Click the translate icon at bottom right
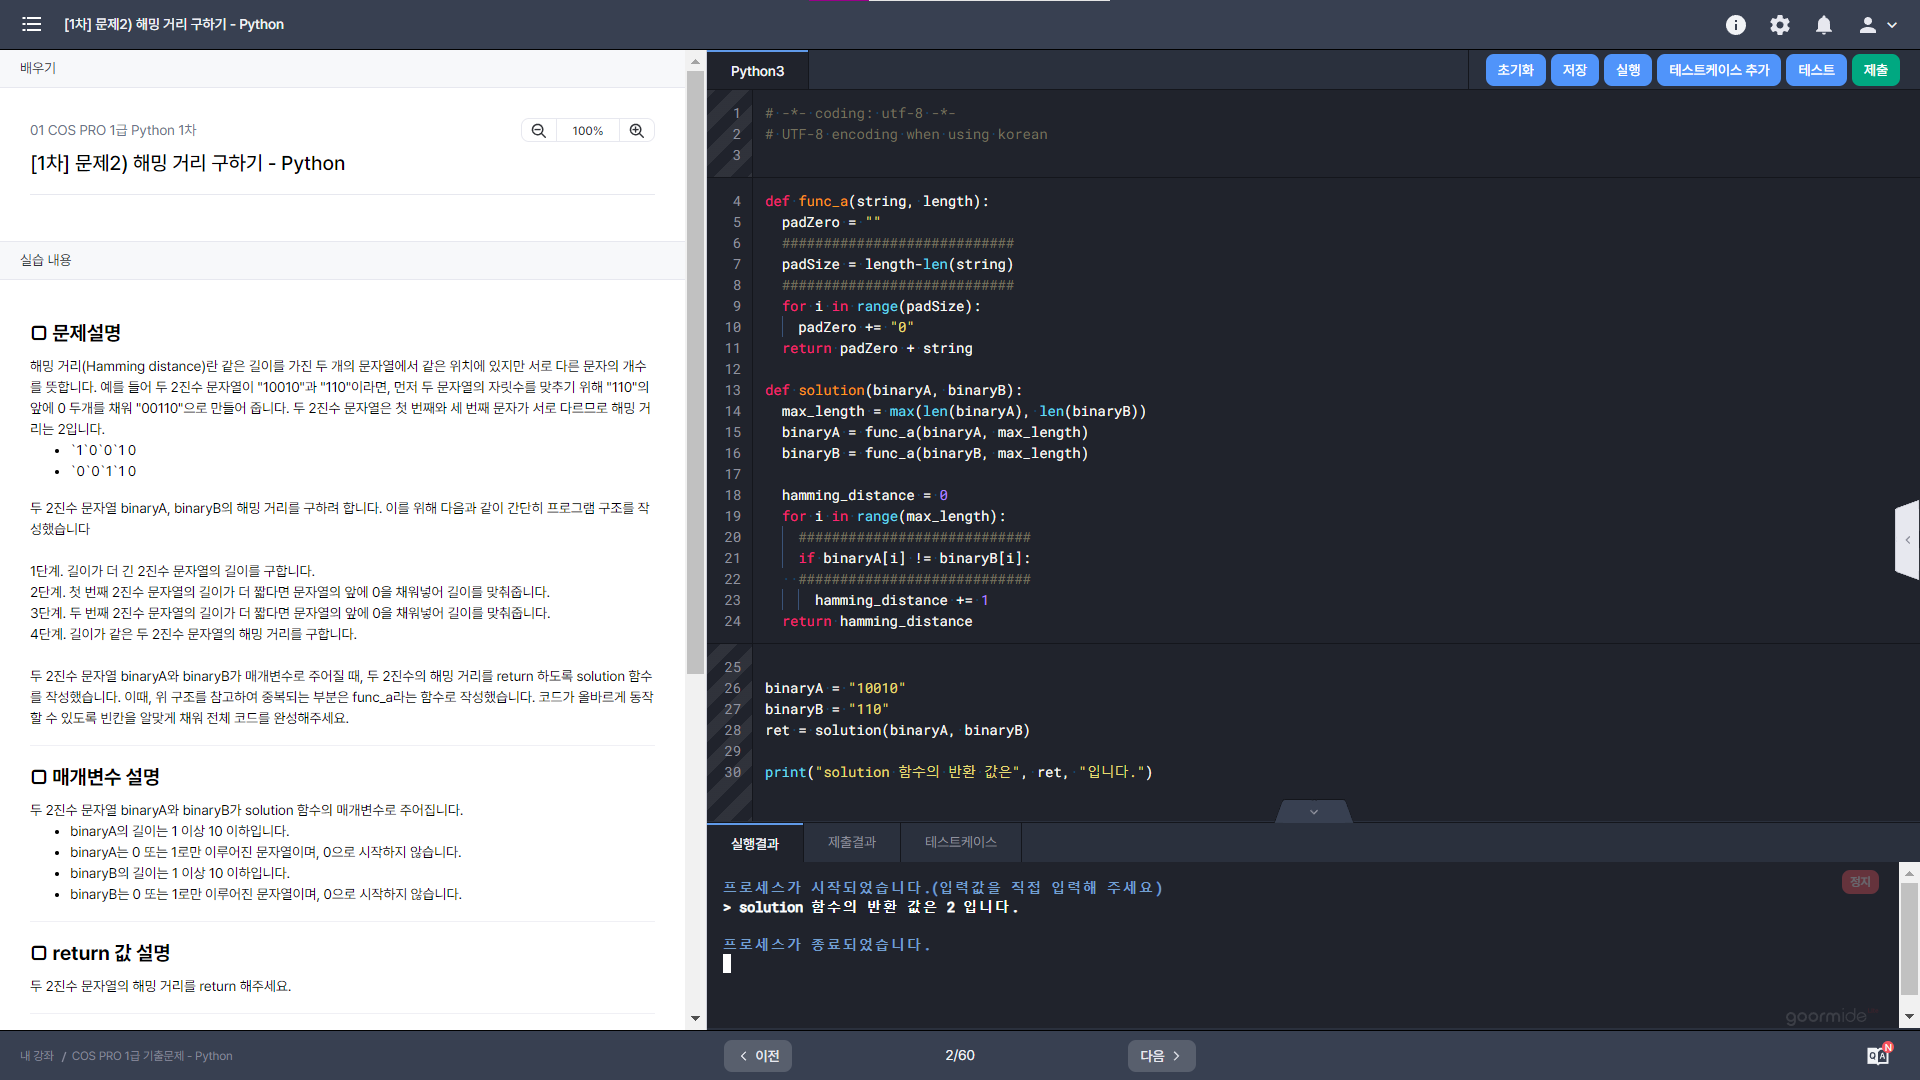1920x1080 pixels. pyautogui.click(x=1878, y=1055)
